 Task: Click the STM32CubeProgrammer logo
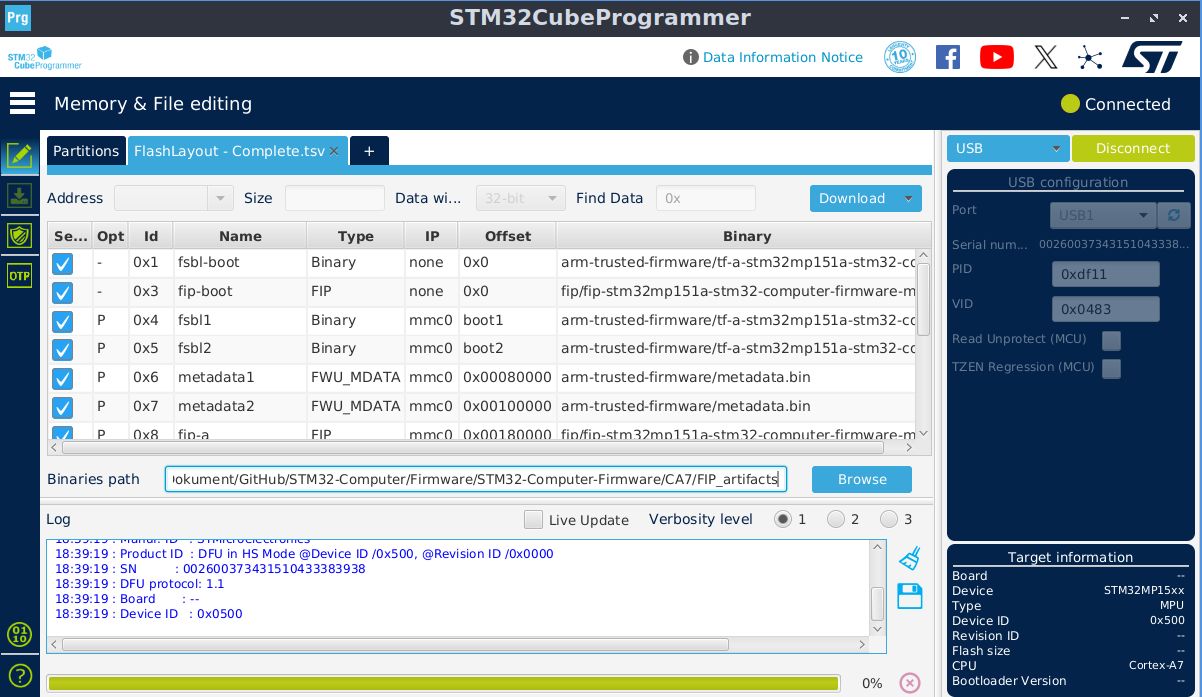coord(44,58)
